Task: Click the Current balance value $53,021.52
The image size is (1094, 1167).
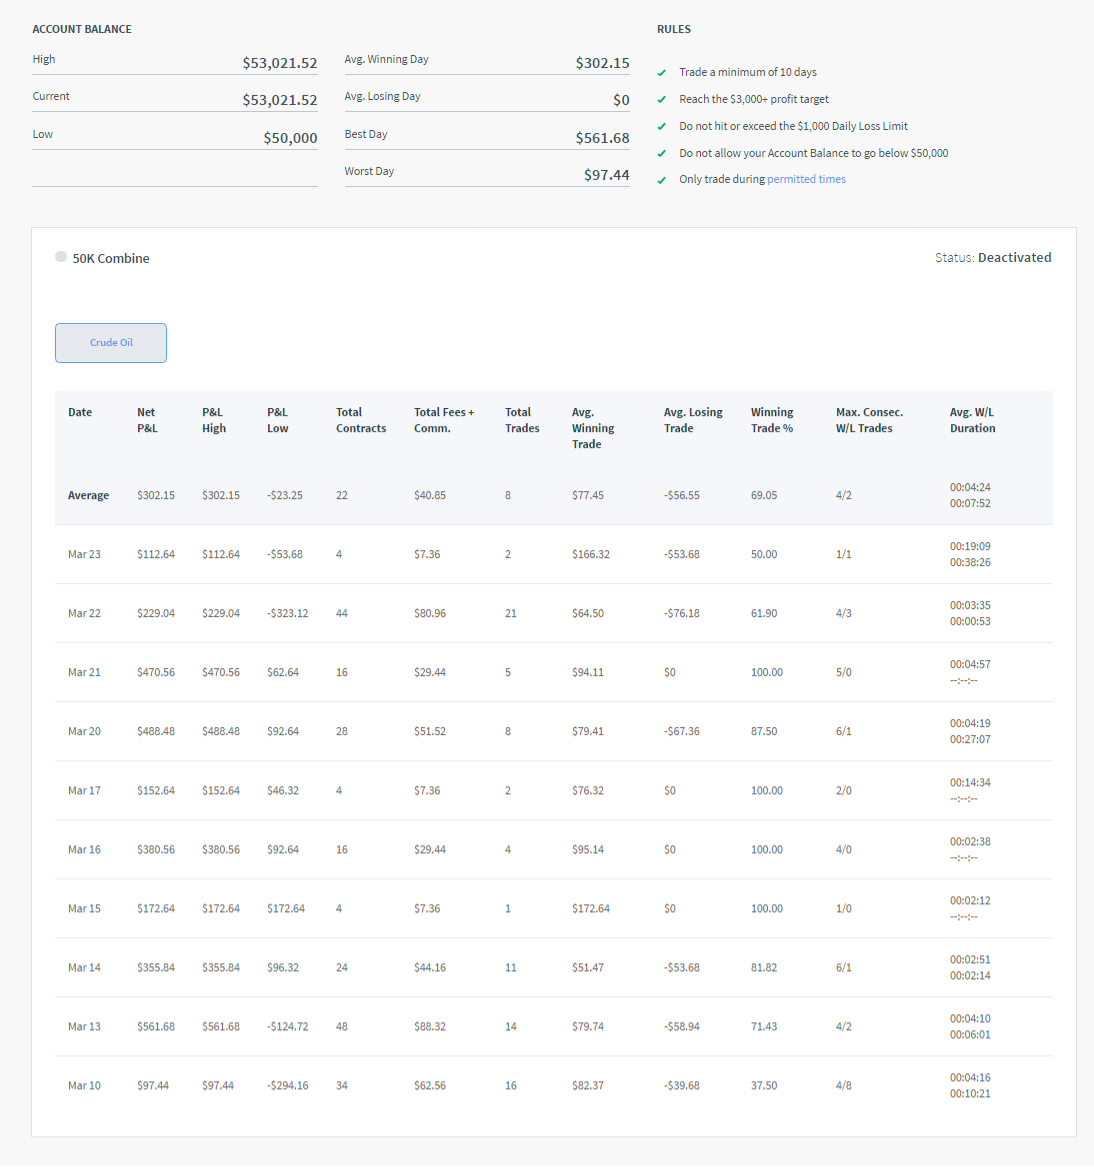Action: coord(279,99)
